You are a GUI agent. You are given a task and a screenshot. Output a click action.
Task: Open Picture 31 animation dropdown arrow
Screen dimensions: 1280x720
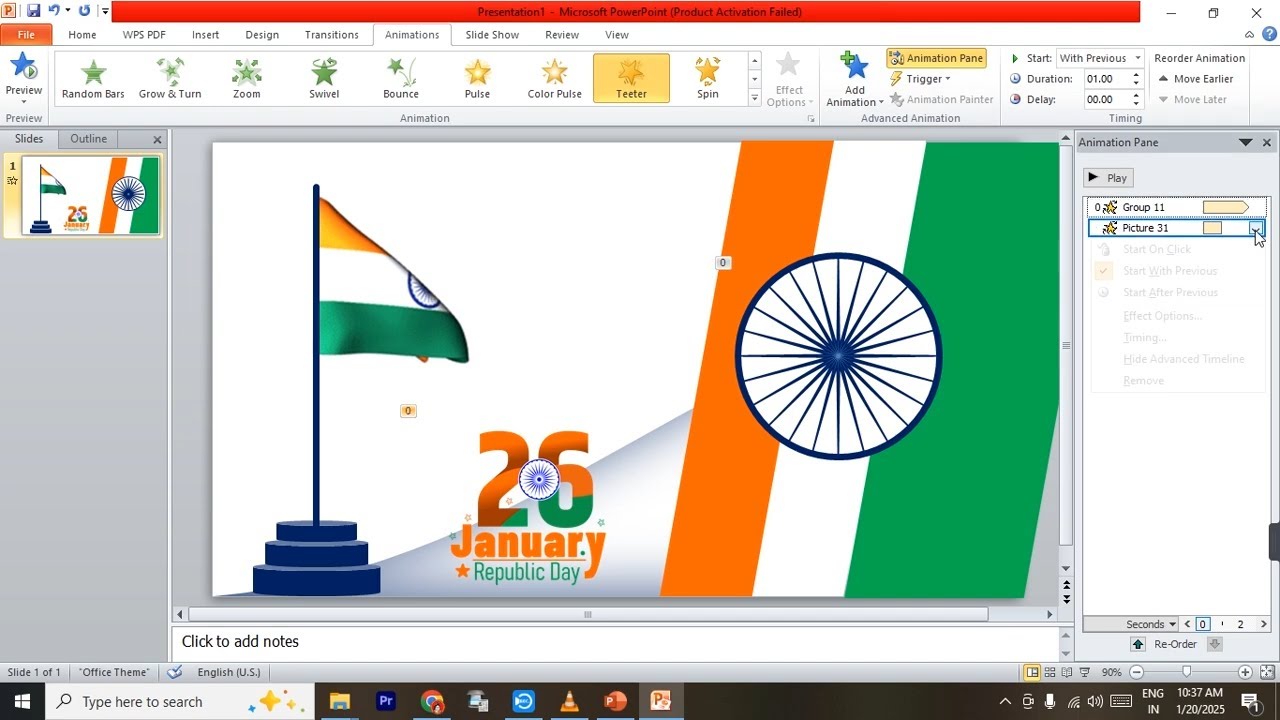pyautogui.click(x=1256, y=228)
